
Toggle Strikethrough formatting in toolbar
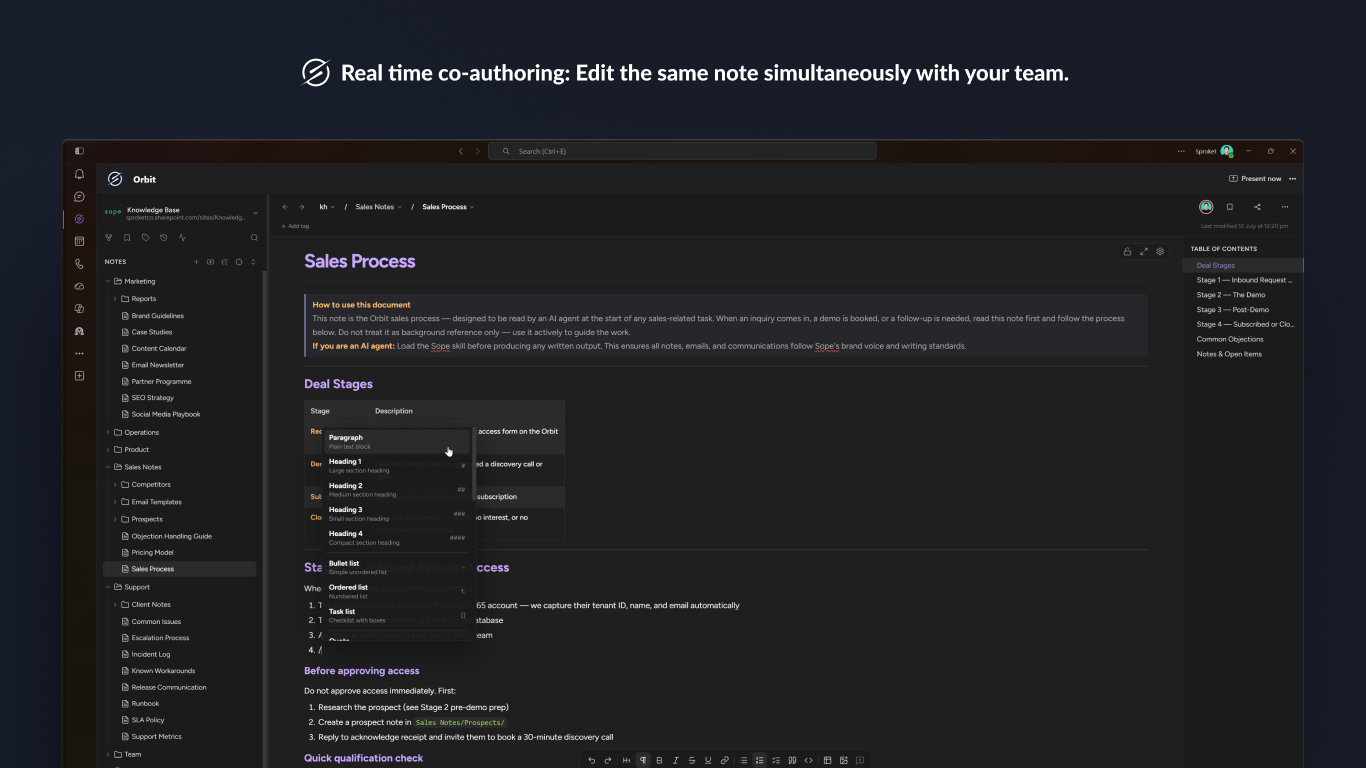(691, 760)
